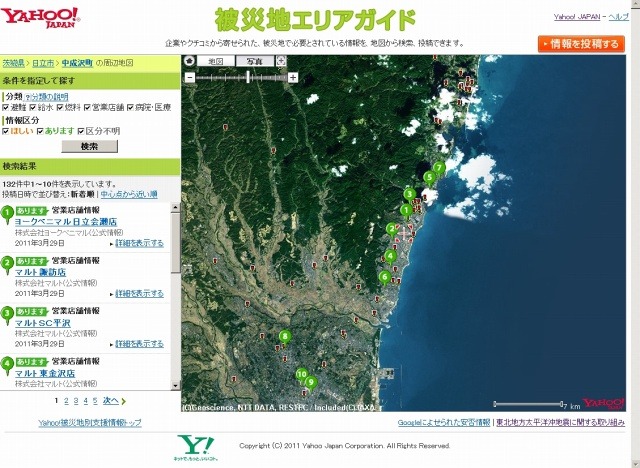Toggle the あります checkbox
The width and height of the screenshot is (640, 468).
pos(40,131)
